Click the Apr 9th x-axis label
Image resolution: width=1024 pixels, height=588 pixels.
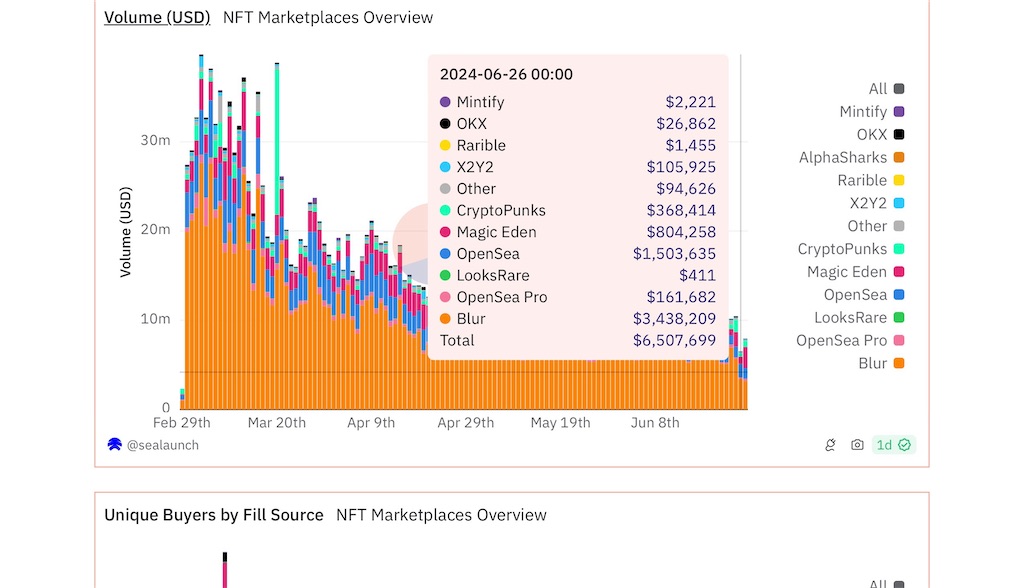coord(371,423)
